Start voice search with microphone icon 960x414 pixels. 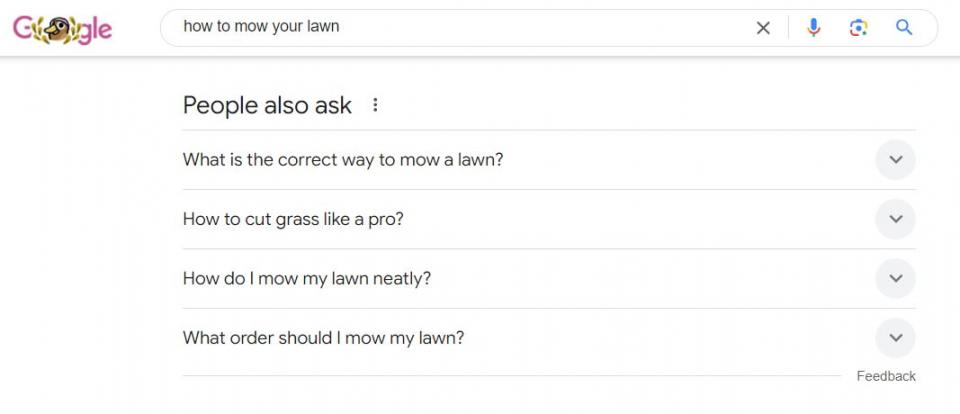pyautogui.click(x=813, y=28)
